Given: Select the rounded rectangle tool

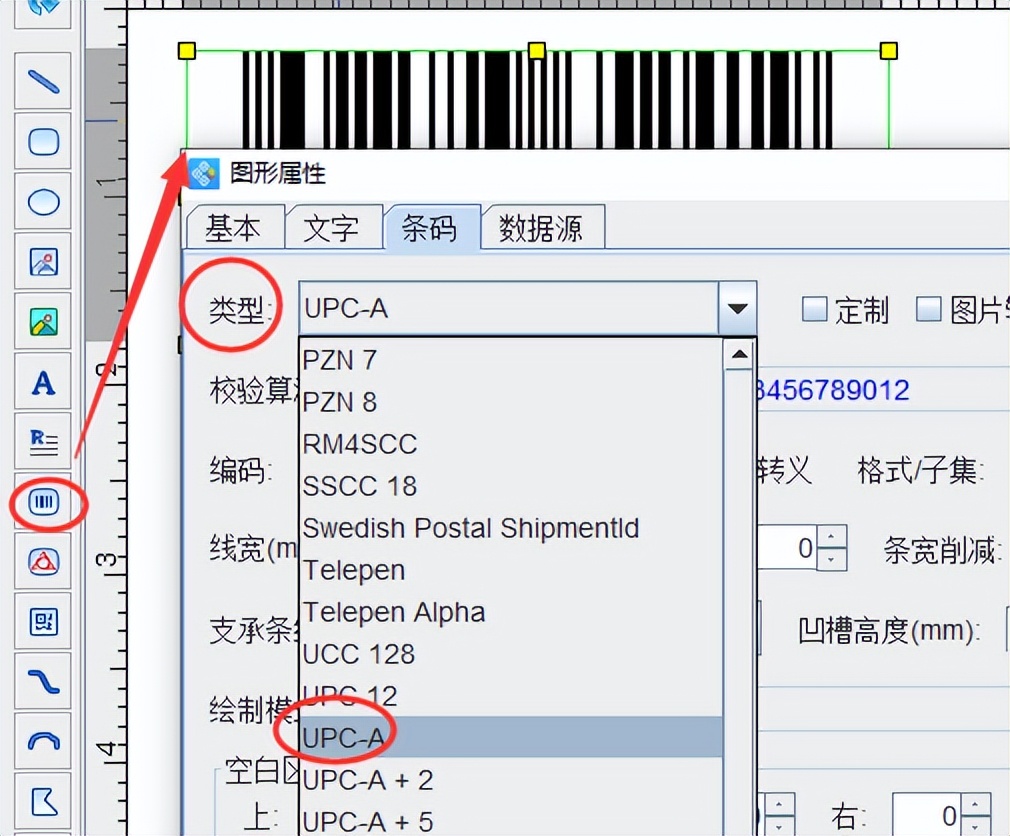Looking at the screenshot, I should (43, 142).
